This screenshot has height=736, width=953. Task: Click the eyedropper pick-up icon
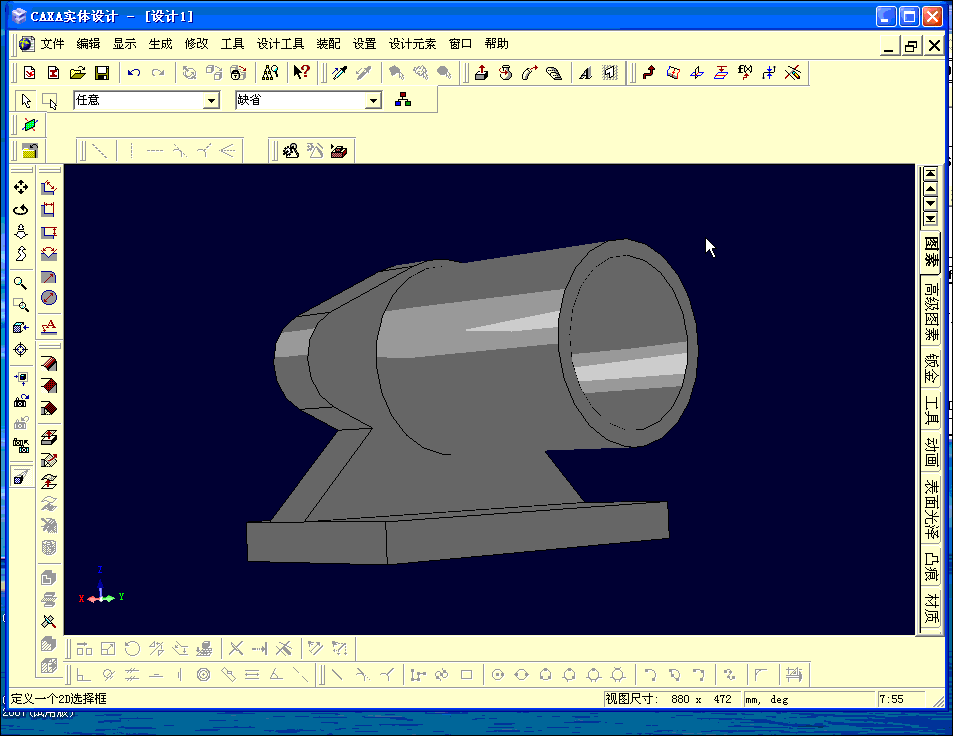339,73
